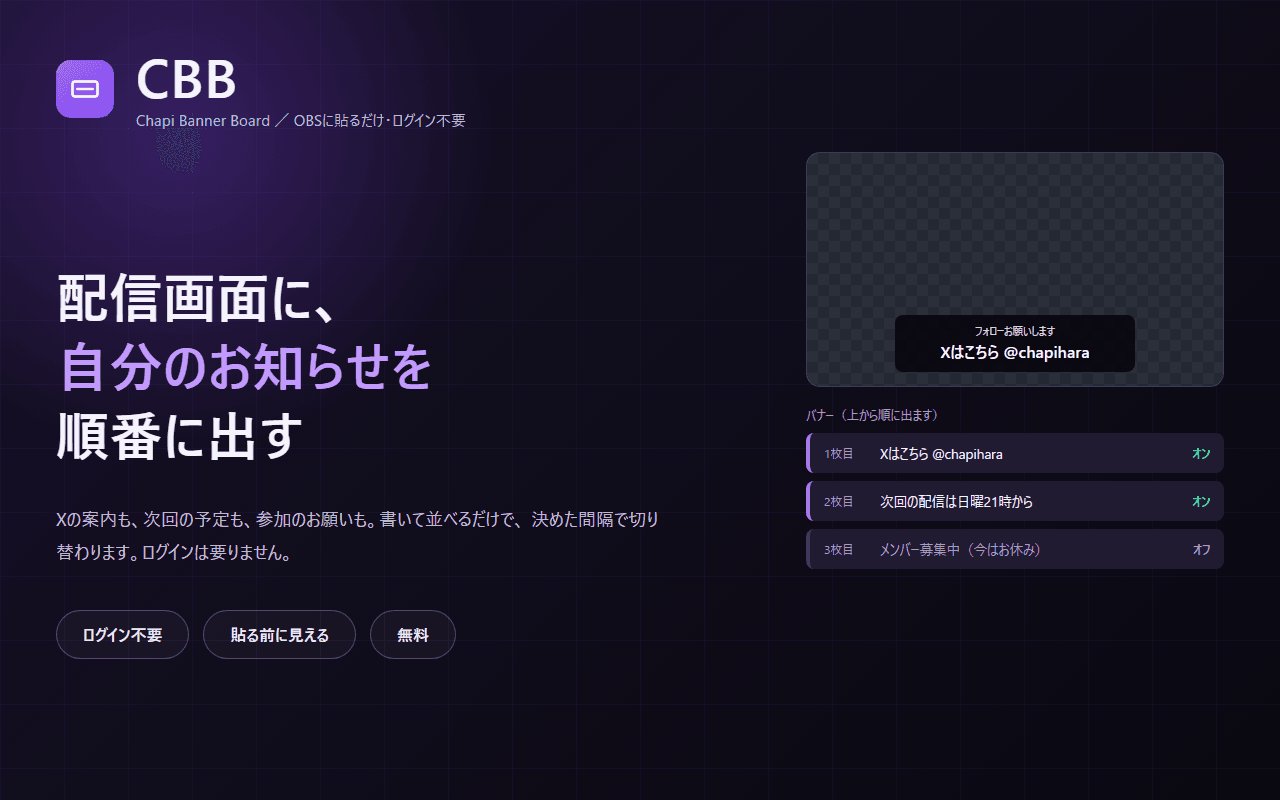The height and width of the screenshot is (800, 1280).
Task: Toggle オフ on the メンバー募集中 row
Action: tap(1201, 550)
